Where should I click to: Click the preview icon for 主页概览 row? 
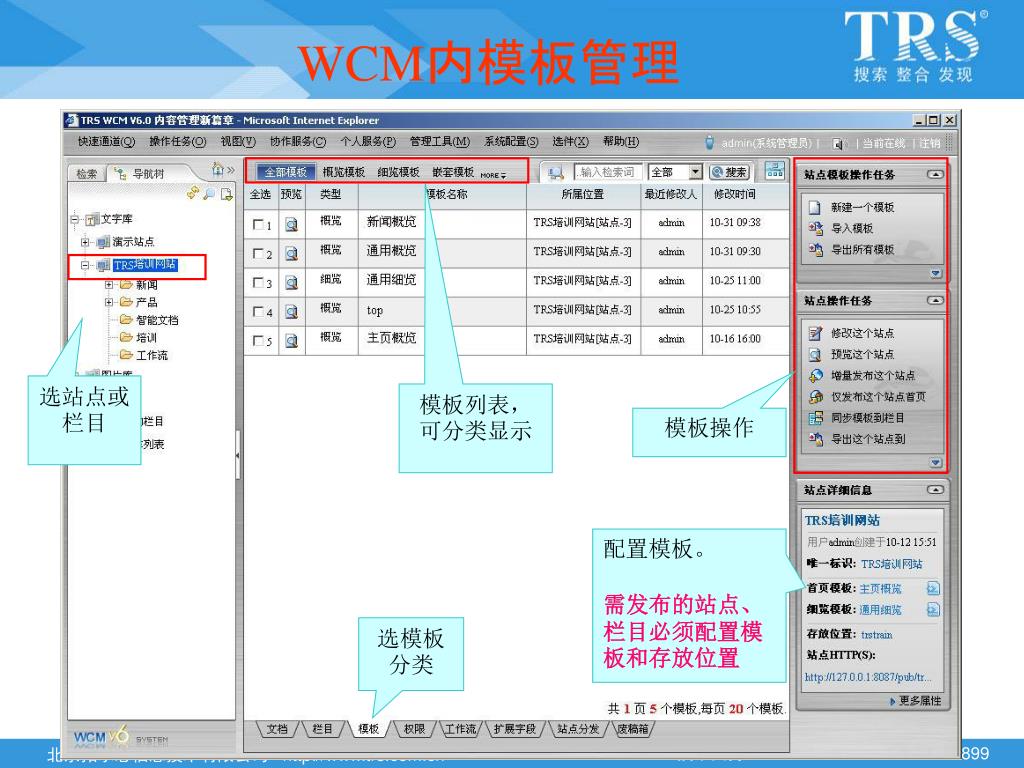click(292, 341)
